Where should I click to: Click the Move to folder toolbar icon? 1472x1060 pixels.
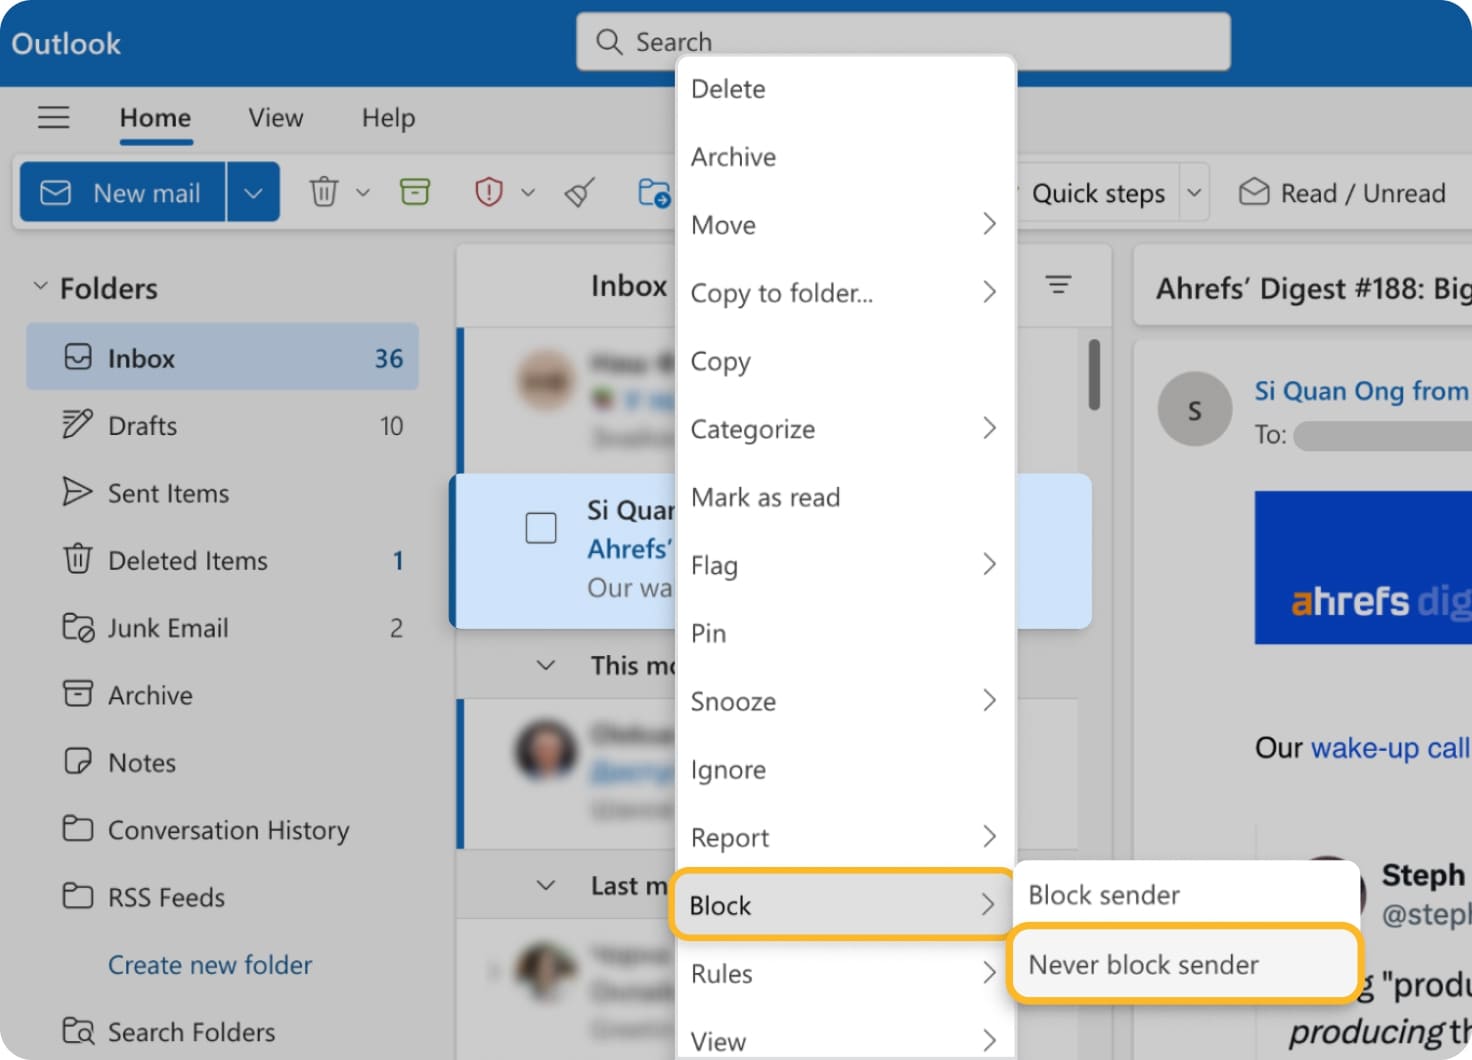click(x=654, y=191)
